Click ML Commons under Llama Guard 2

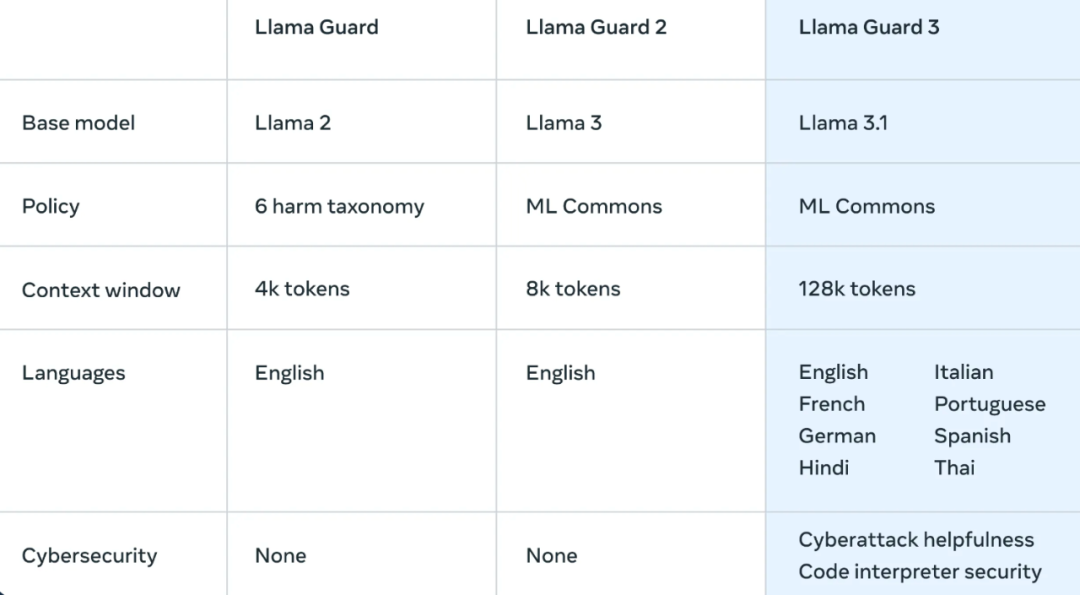pyautogui.click(x=594, y=206)
